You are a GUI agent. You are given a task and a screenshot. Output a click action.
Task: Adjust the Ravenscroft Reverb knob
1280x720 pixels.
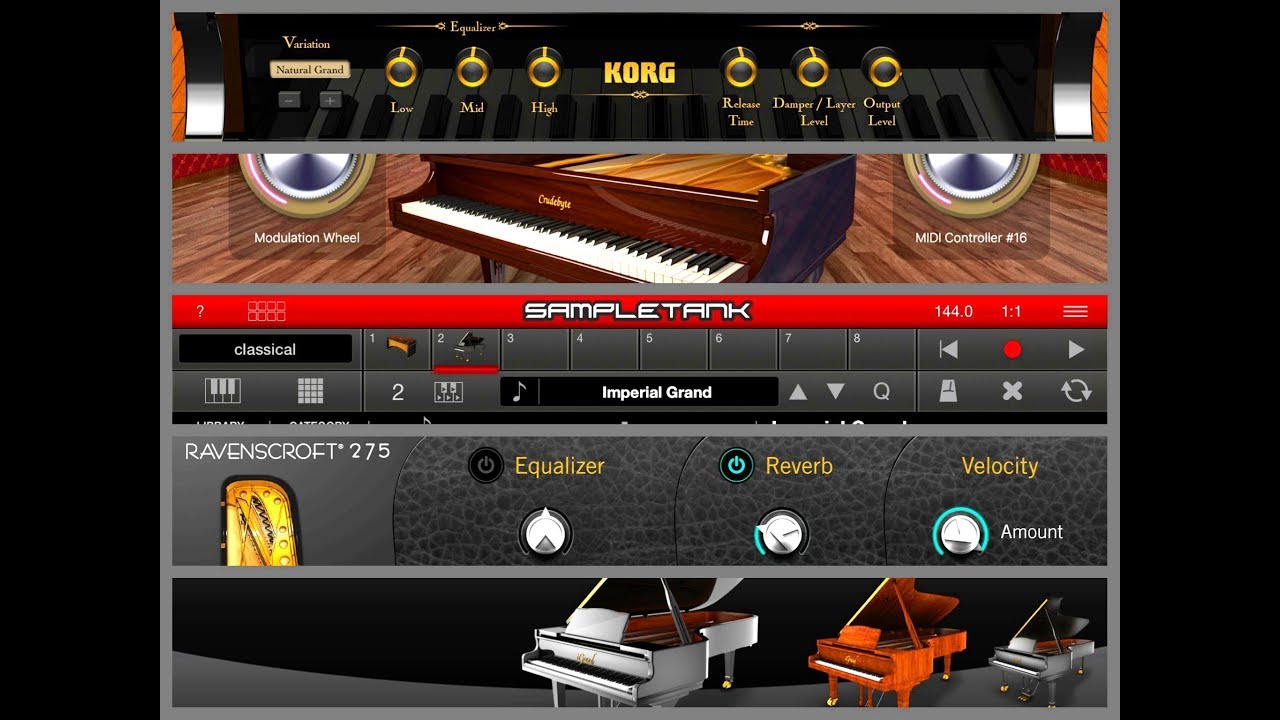coord(781,535)
